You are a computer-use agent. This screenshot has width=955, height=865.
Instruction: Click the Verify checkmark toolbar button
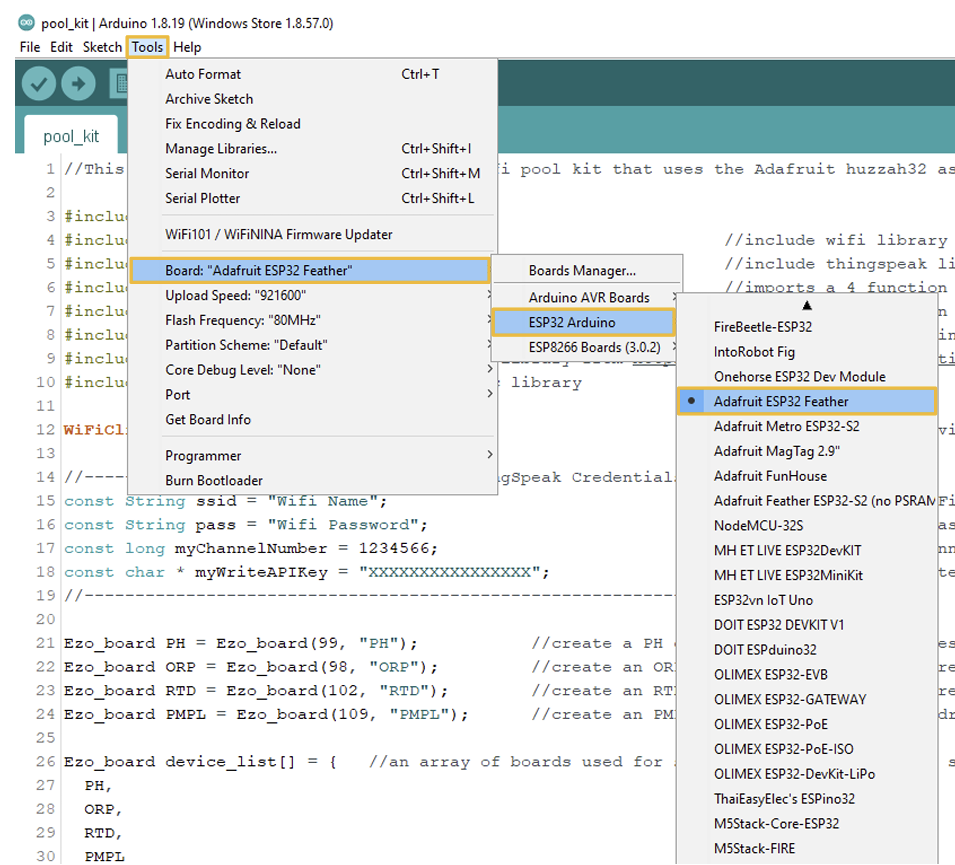click(x=38, y=83)
